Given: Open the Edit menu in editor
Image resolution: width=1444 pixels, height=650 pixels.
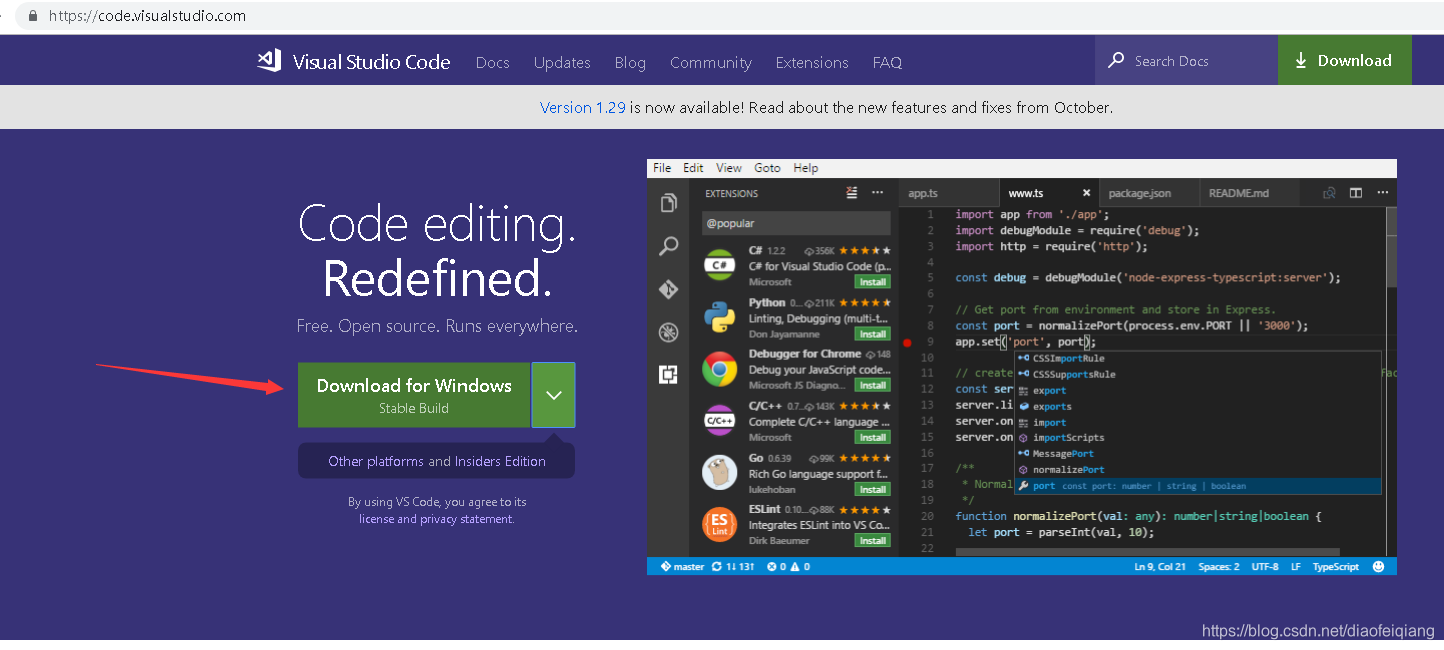Looking at the screenshot, I should [x=693, y=168].
